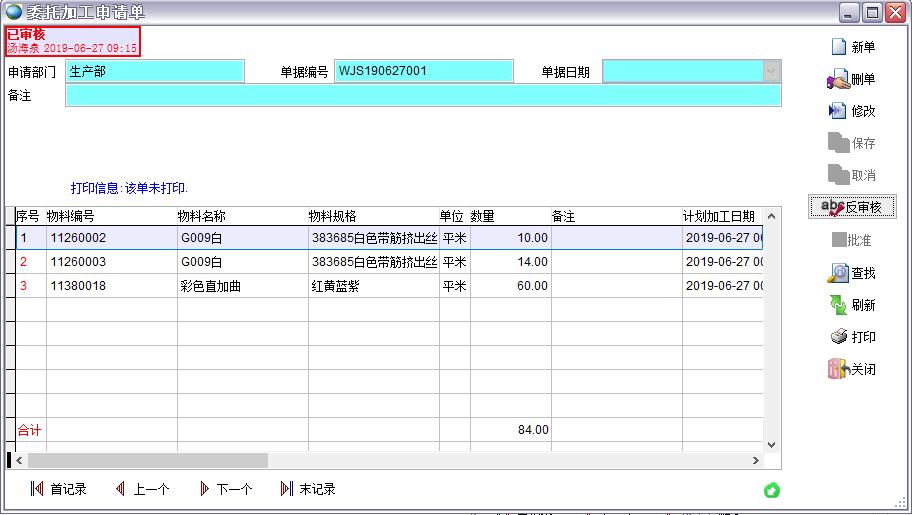Open the 单据日期 date dropdown
The height and width of the screenshot is (515, 912).
click(771, 71)
